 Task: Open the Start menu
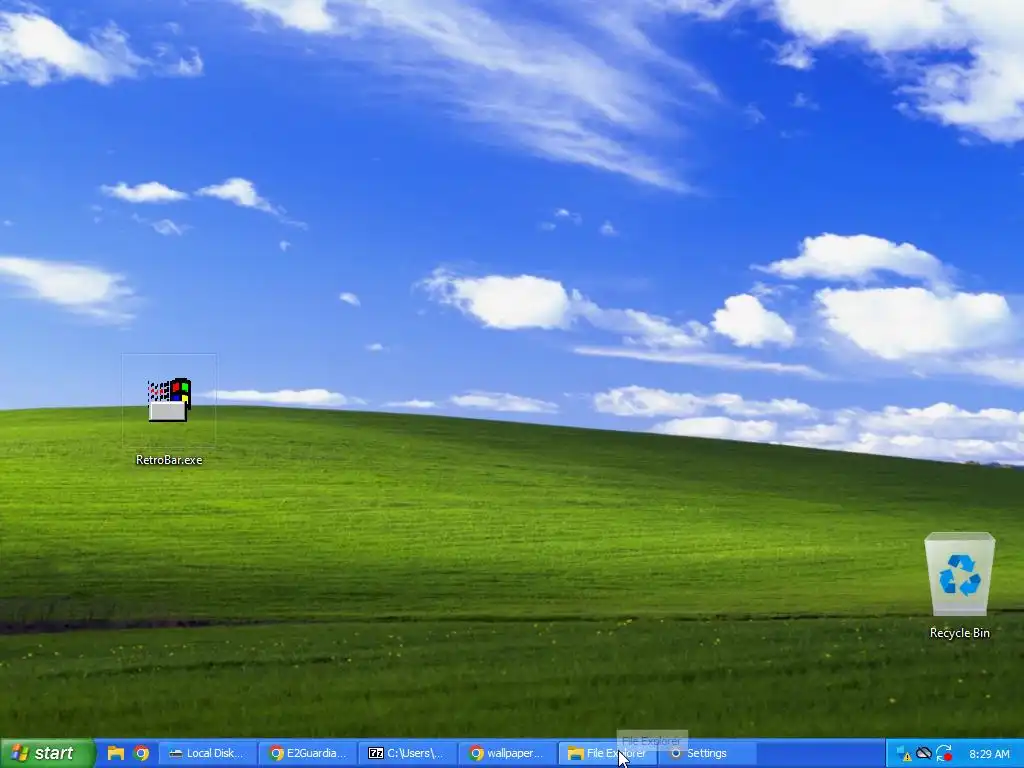(47, 753)
